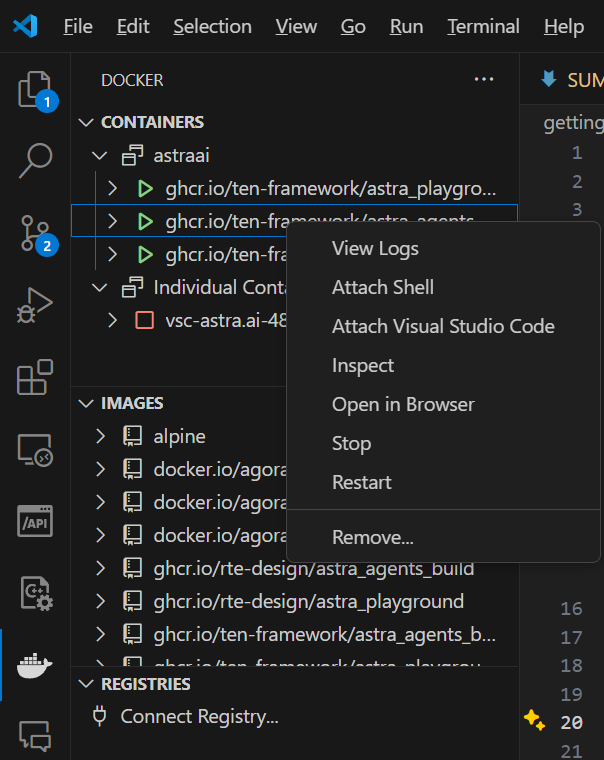
Task: Open the Extensions view icon
Action: [x=35, y=377]
